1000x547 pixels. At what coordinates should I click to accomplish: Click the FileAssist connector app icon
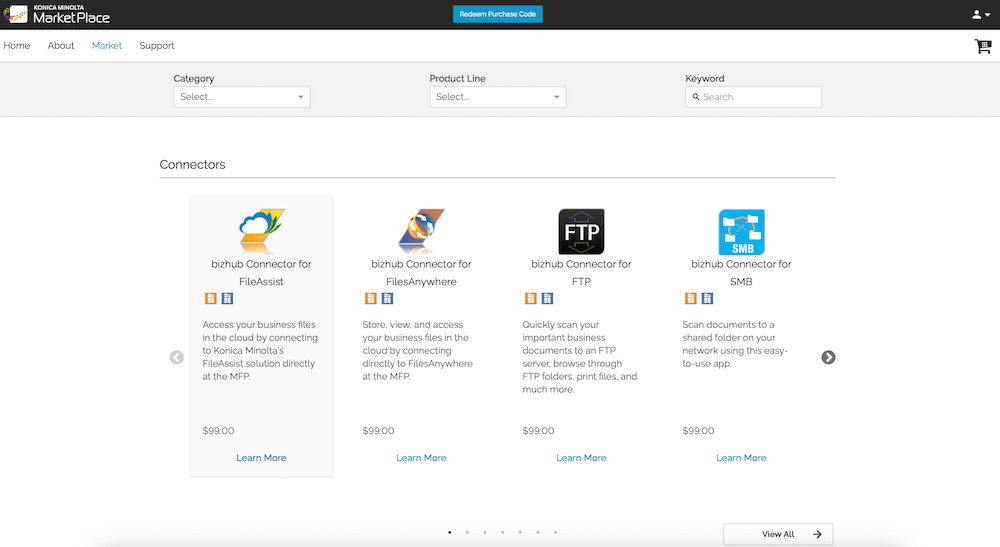coord(261,231)
